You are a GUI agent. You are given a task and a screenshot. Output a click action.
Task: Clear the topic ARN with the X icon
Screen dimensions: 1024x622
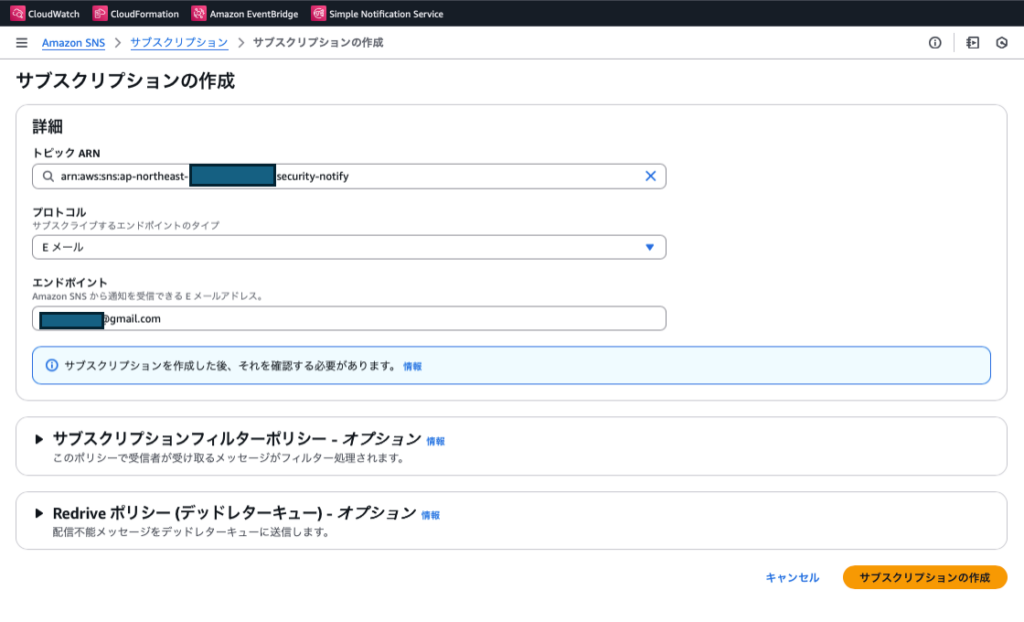click(x=652, y=176)
